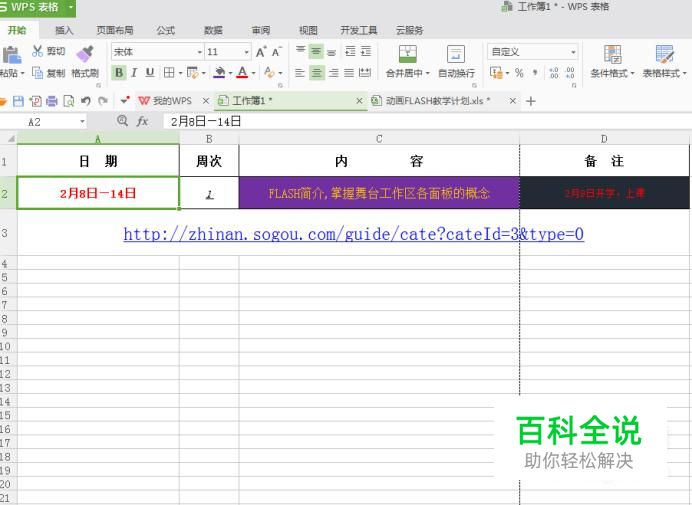Open the font color dropdown arrow

[x=253, y=73]
